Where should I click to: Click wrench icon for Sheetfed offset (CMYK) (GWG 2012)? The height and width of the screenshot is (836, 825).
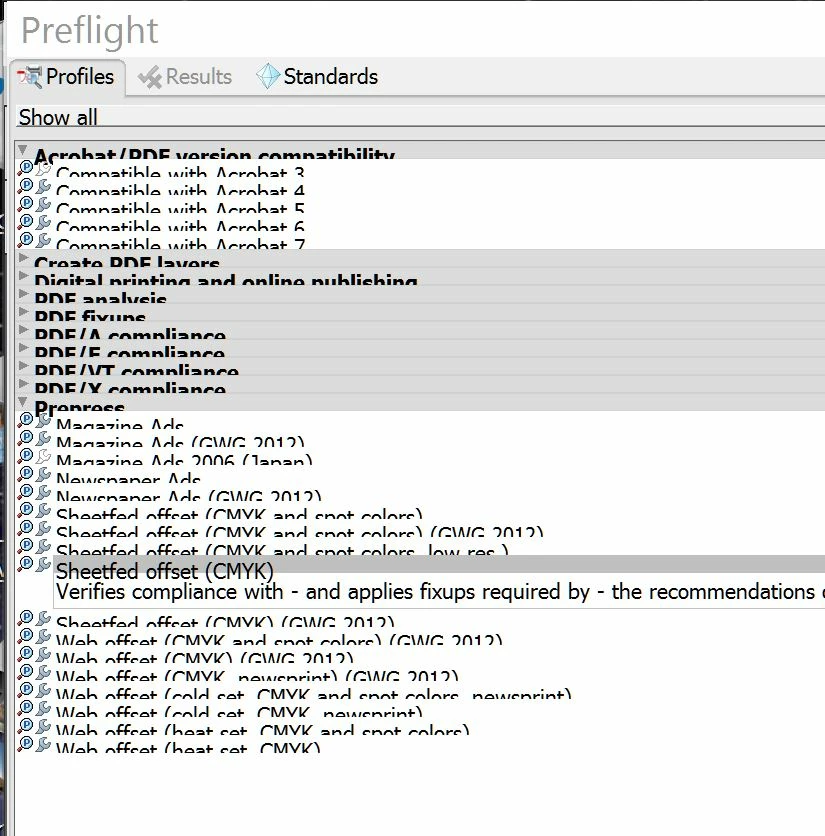pos(44,618)
